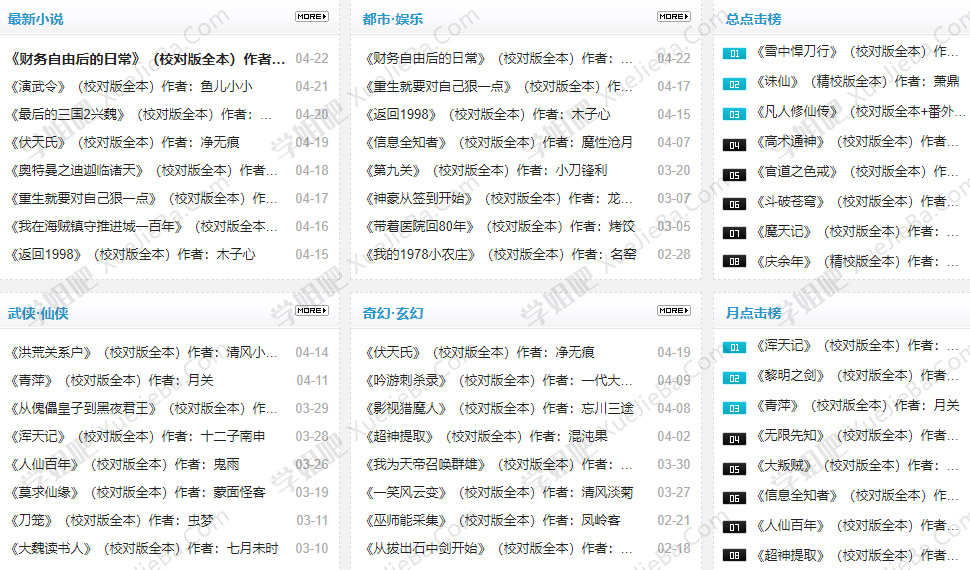Open 《从傀儡皇子到黑夜君王》 novel link
The width and height of the screenshot is (970, 570).
[144, 408]
